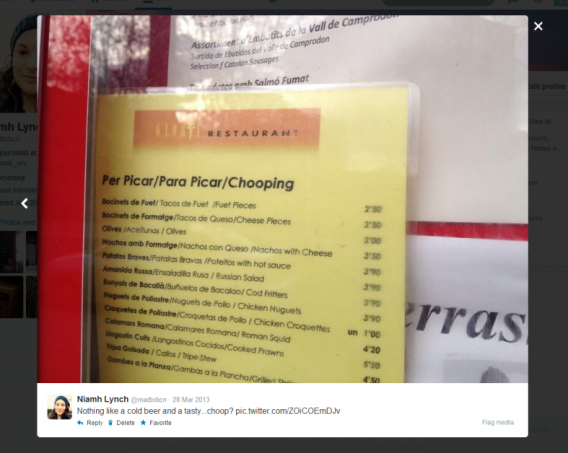This screenshot has width=568, height=453.
Task: Open the pic.twitter.com/ZOiCOEmDJv link
Action: coord(288,411)
